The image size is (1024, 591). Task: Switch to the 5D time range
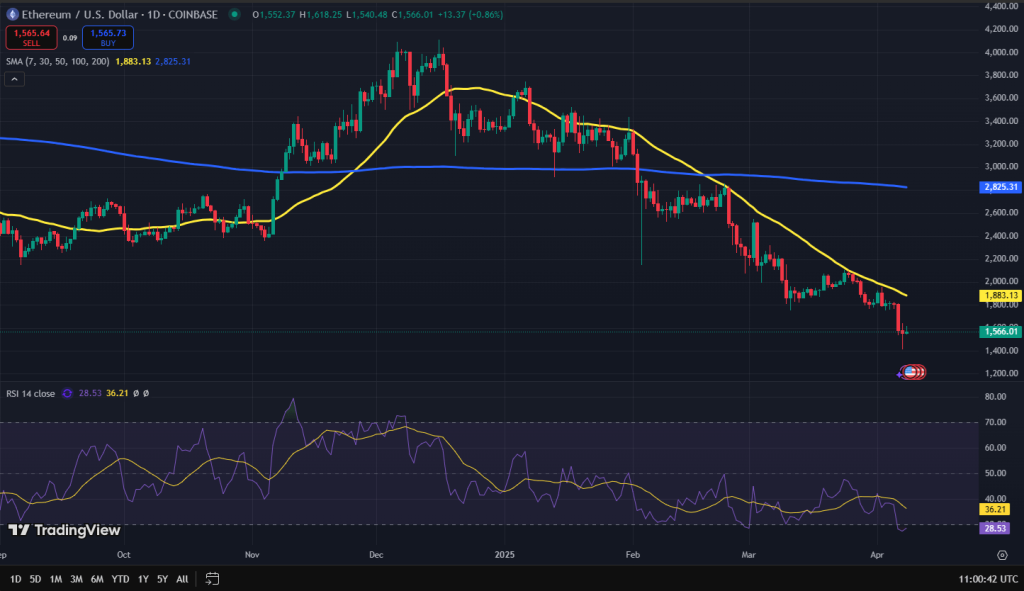pyautogui.click(x=35, y=579)
